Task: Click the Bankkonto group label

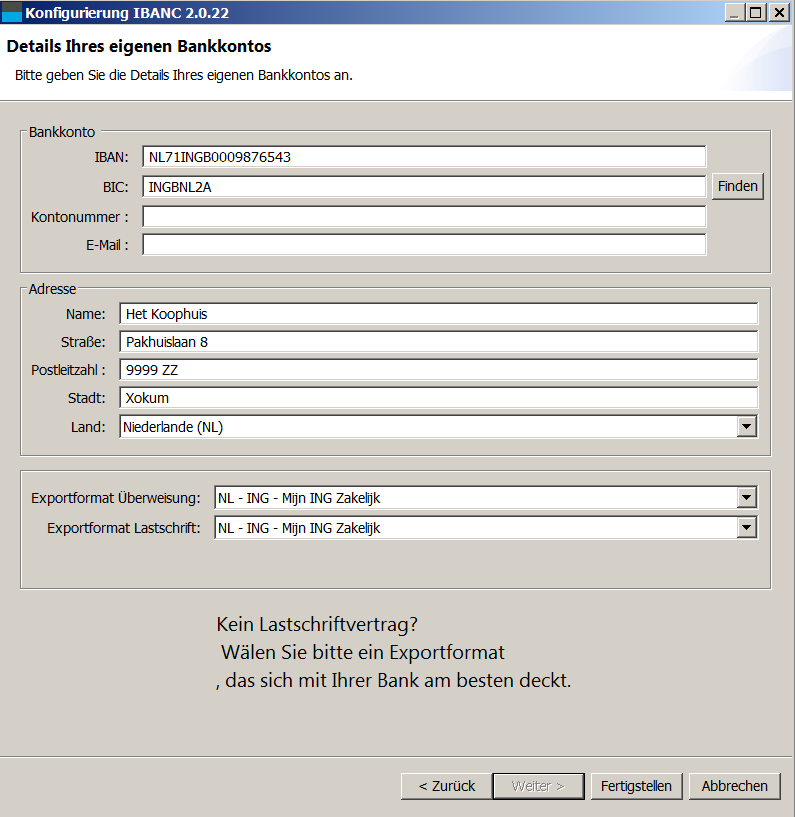Action: (x=61, y=132)
